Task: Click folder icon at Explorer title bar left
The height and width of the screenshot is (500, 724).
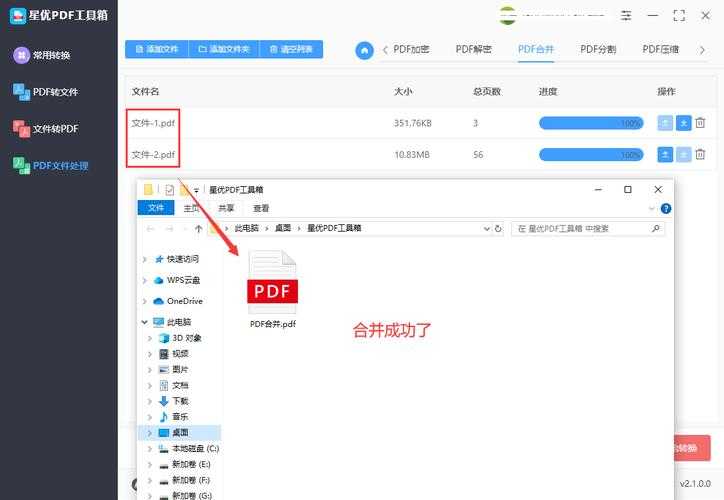Action: [148, 190]
